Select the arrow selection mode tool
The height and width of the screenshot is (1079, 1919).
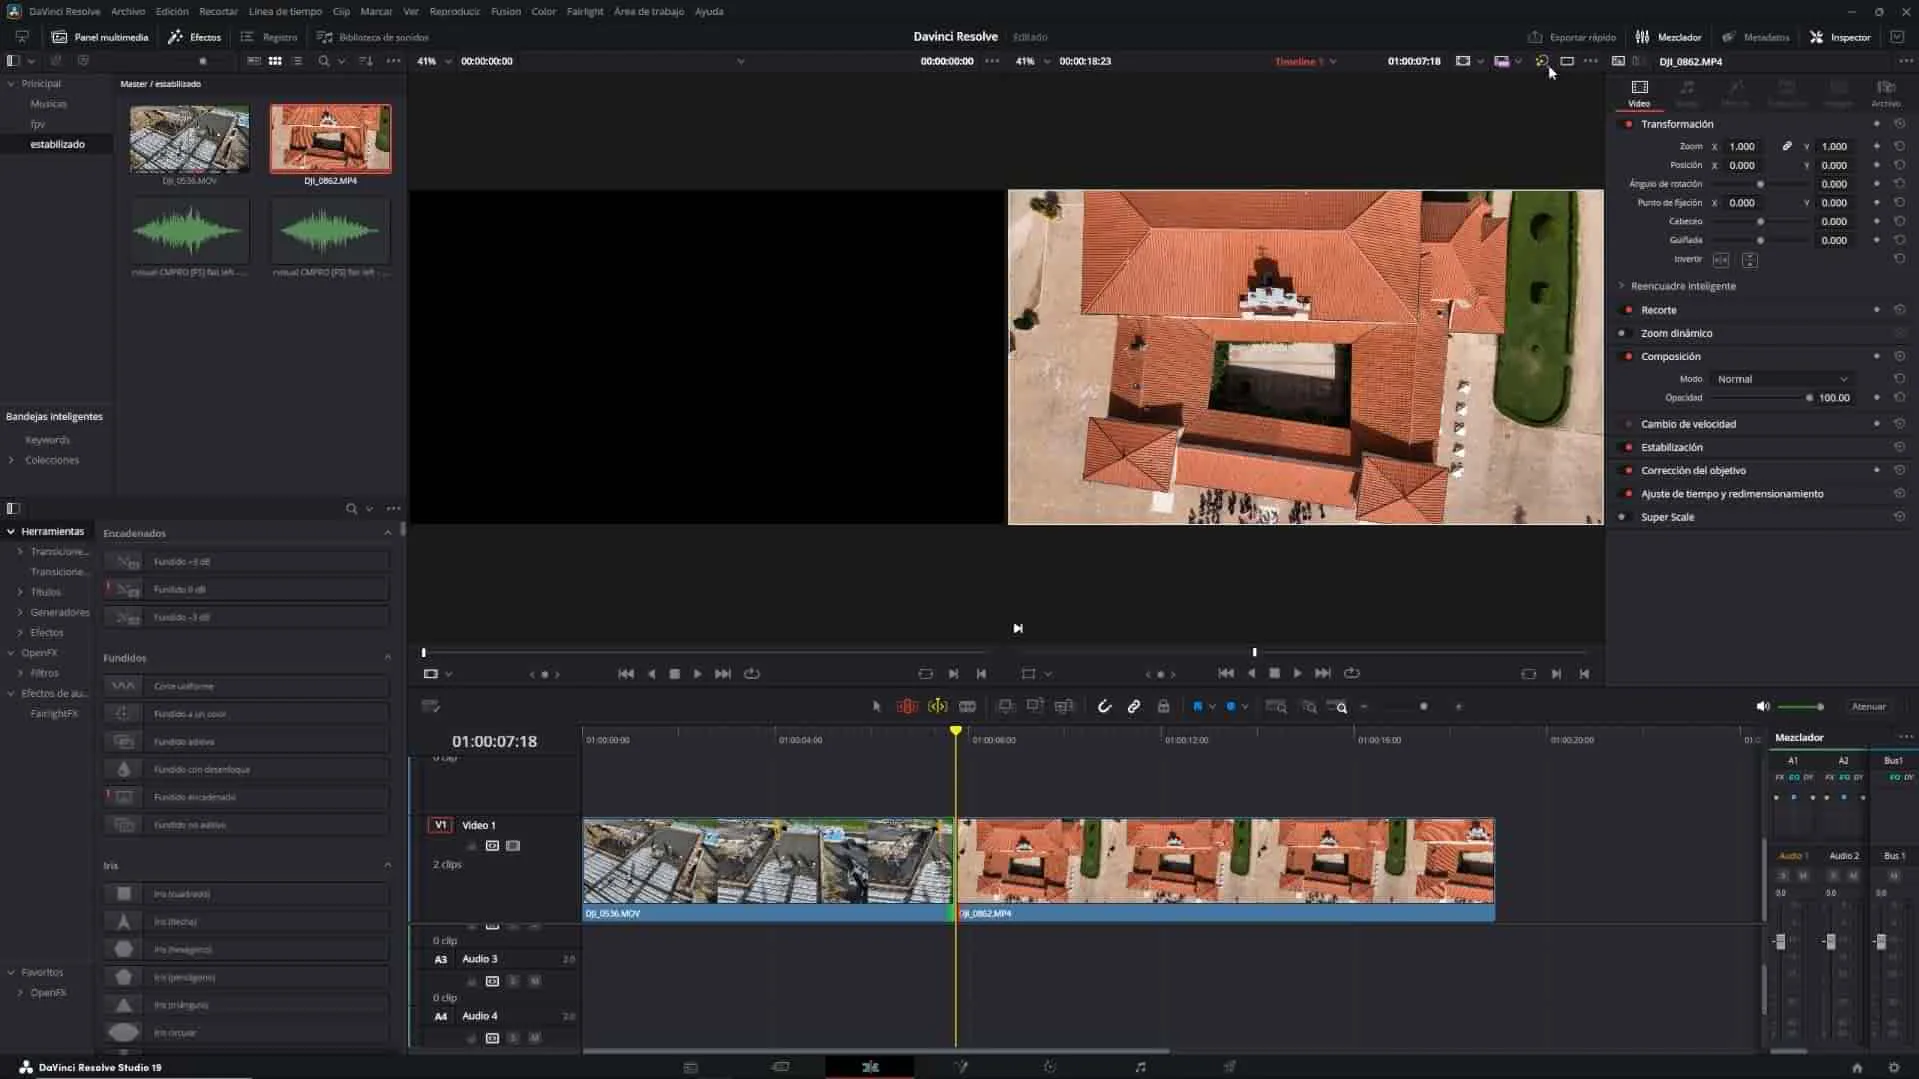coord(877,707)
